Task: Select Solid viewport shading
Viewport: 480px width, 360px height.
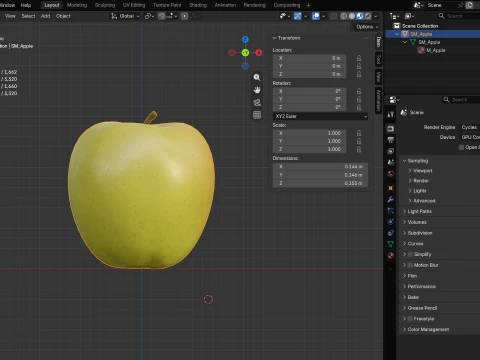Action: click(352, 16)
